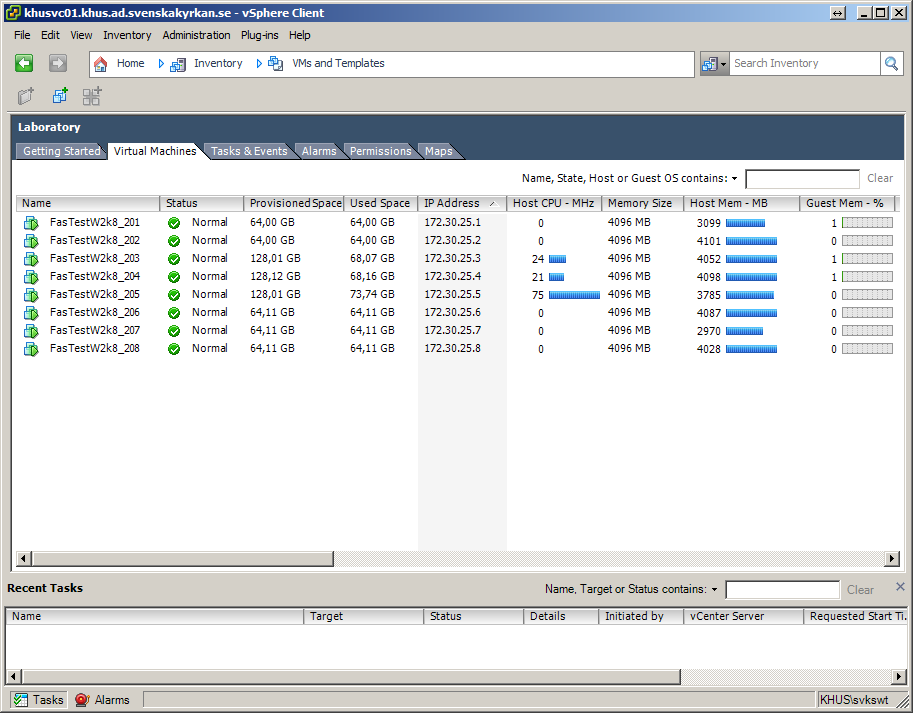Click Clear next to VM filter field
The width and height of the screenshot is (913, 713).
click(880, 178)
